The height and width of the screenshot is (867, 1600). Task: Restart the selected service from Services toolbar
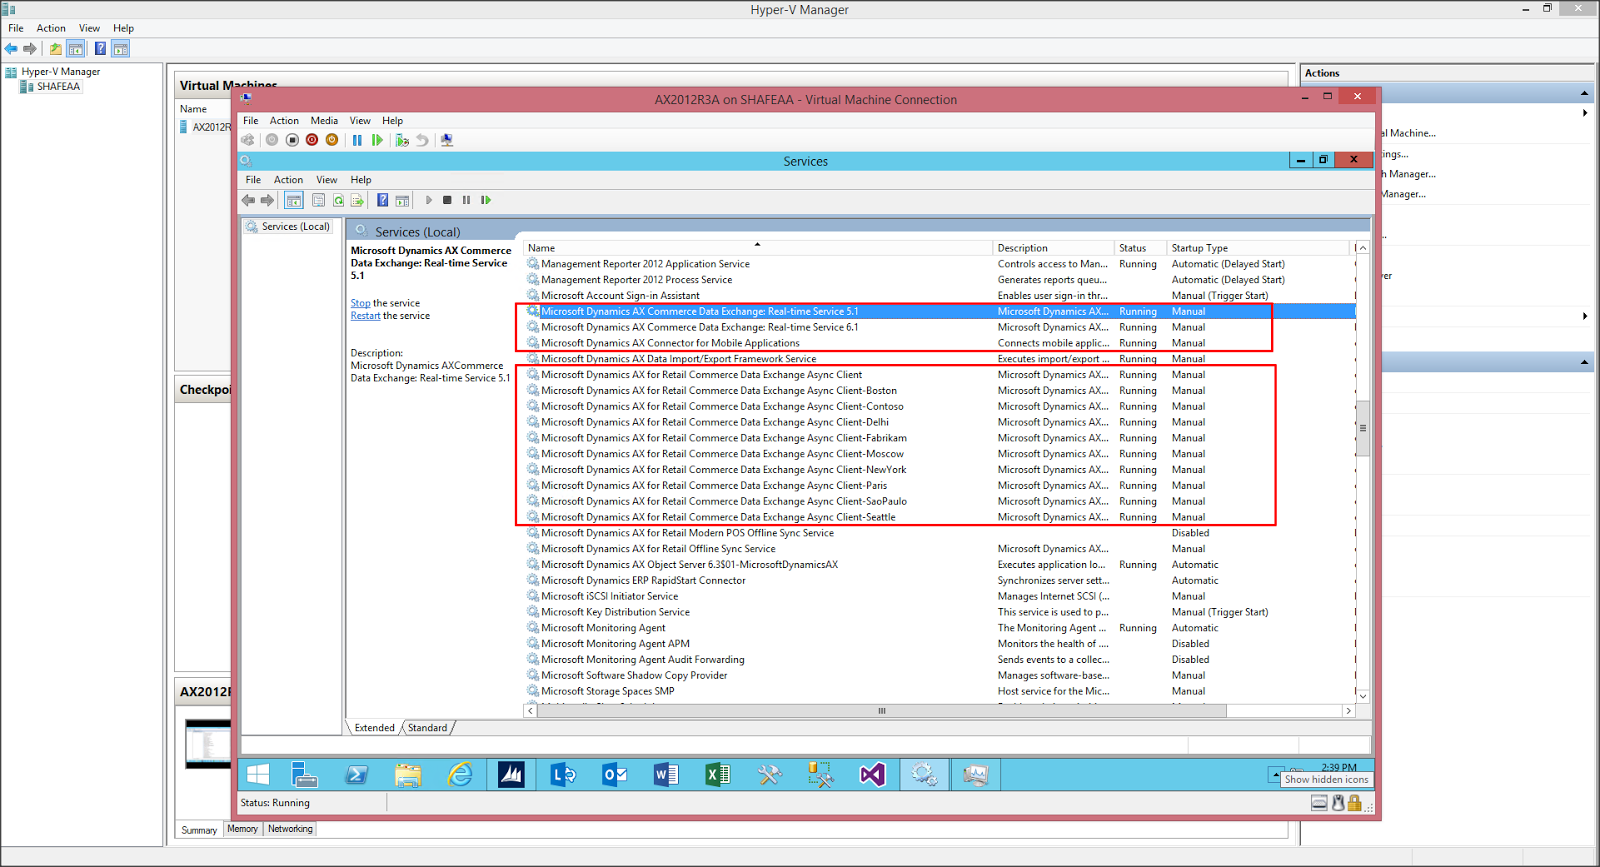coord(486,200)
